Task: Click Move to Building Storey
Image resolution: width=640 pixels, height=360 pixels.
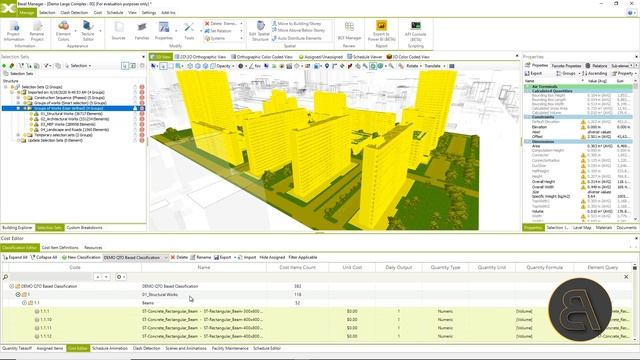Action: (x=297, y=24)
